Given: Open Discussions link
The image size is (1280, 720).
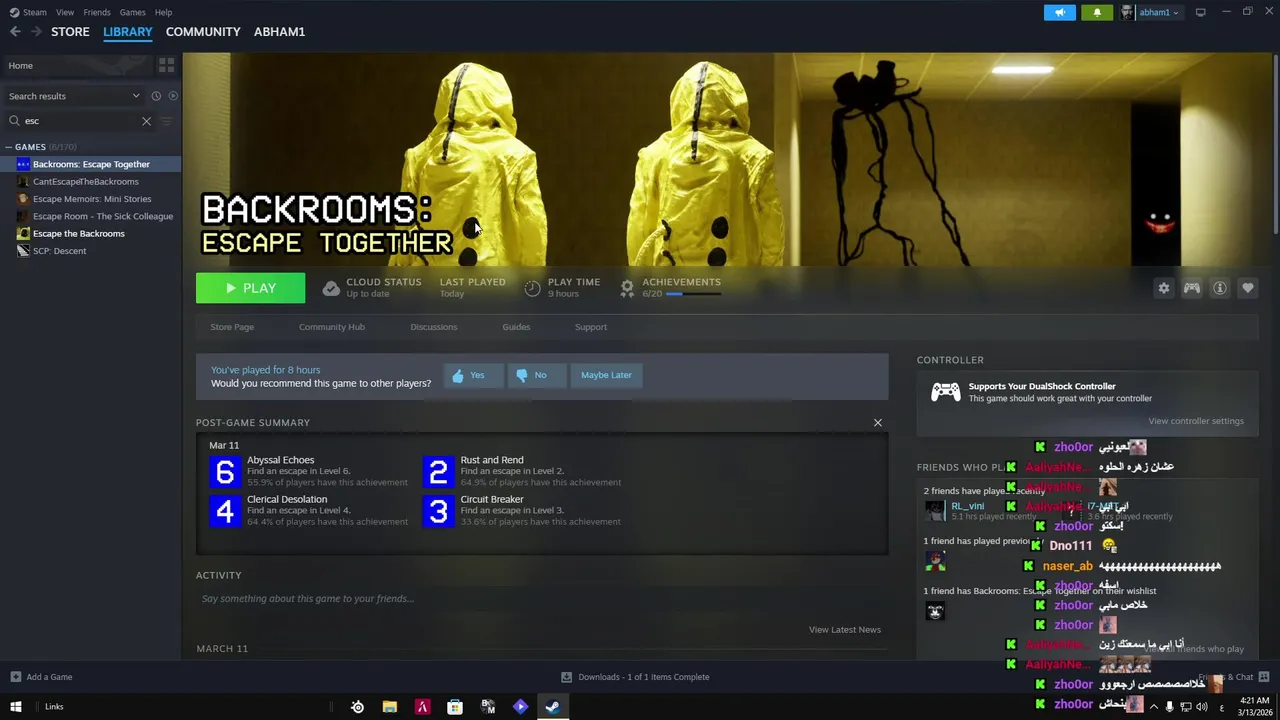Looking at the screenshot, I should pyautogui.click(x=434, y=327).
